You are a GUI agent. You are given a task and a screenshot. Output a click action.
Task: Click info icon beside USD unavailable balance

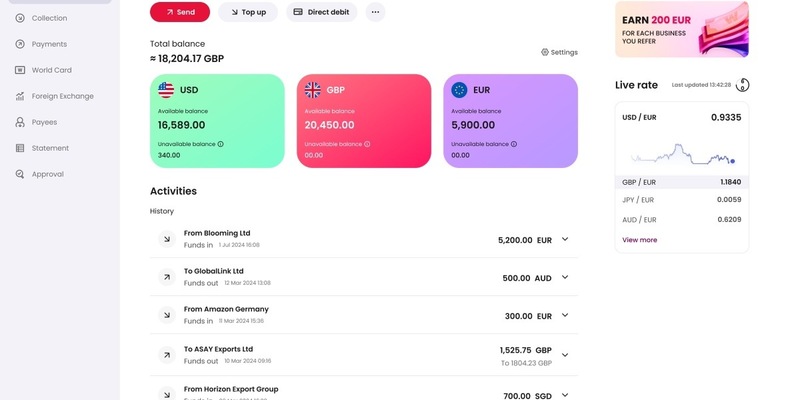click(221, 144)
